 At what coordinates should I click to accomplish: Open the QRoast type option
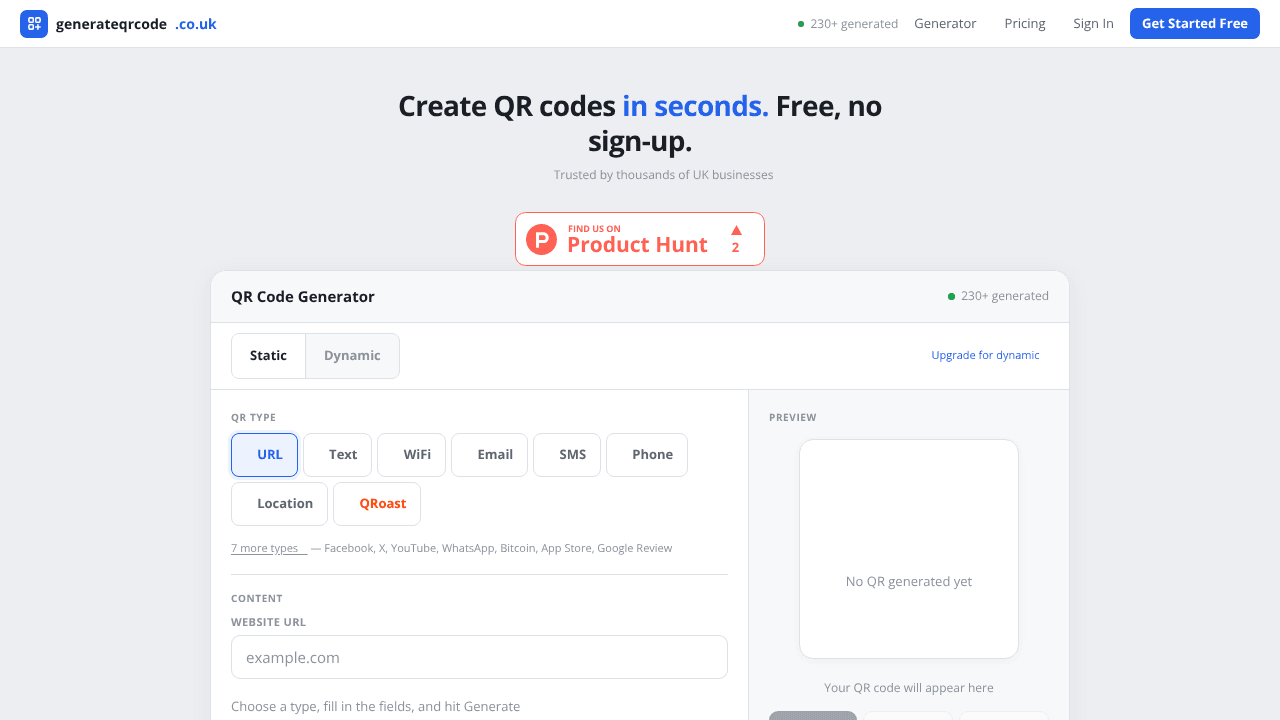click(377, 504)
